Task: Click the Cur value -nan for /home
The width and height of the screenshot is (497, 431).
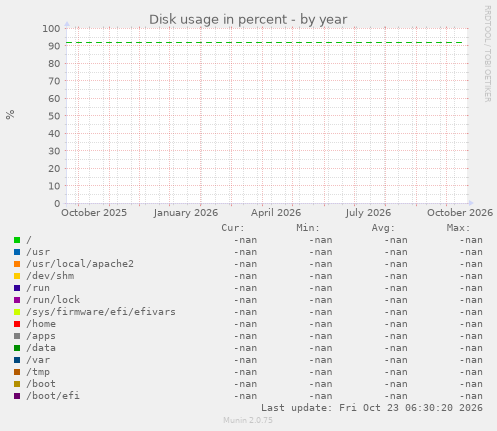Action: [x=245, y=324]
